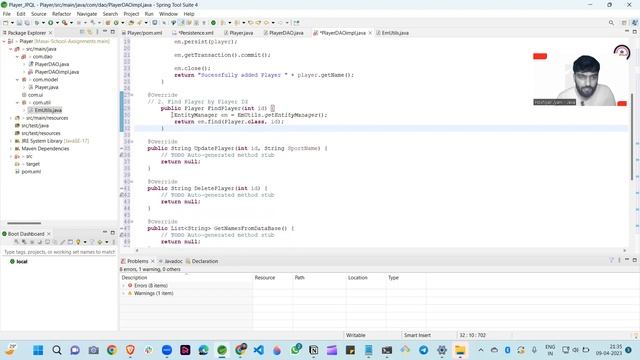Click the lightbulb icon in Boot Dashboard toolbar
640x360 pixels.
78,242
